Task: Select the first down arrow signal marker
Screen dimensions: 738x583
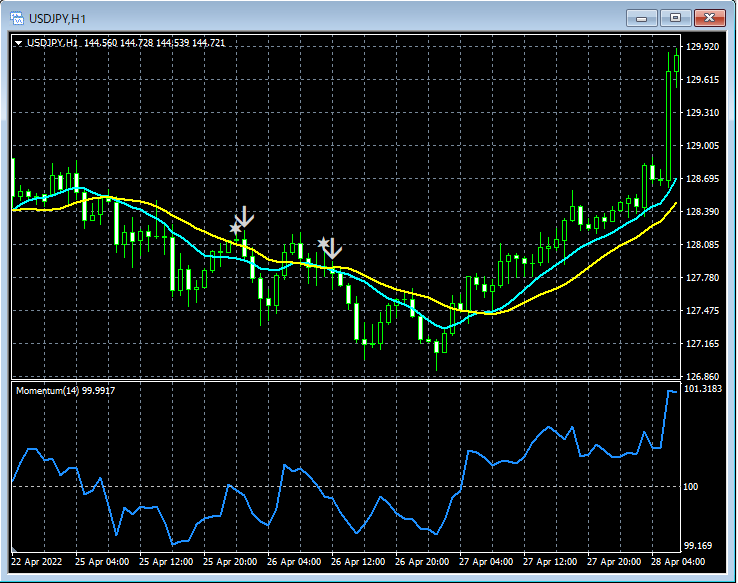Action: [244, 217]
